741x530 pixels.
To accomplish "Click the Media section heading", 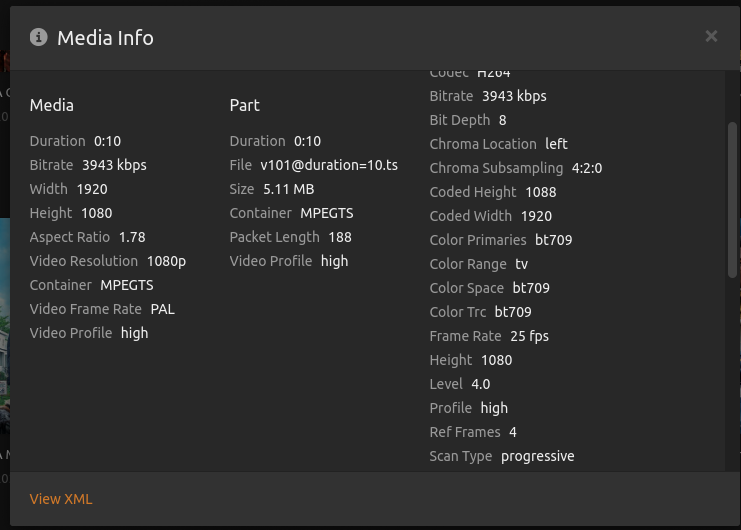I will click(x=52, y=105).
